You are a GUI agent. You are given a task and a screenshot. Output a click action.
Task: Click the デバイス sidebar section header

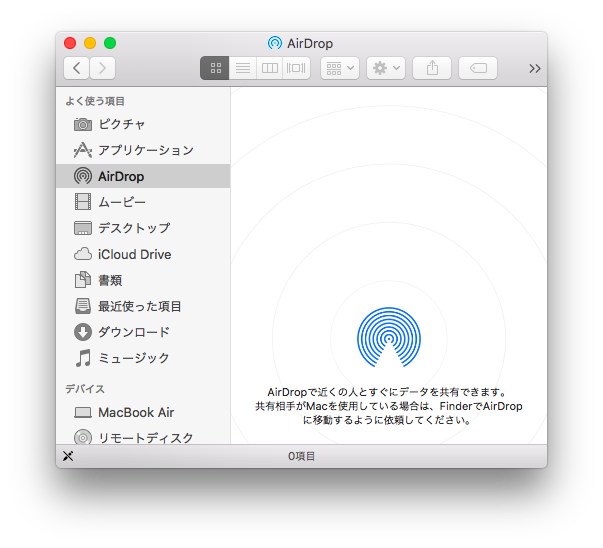click(x=85, y=389)
